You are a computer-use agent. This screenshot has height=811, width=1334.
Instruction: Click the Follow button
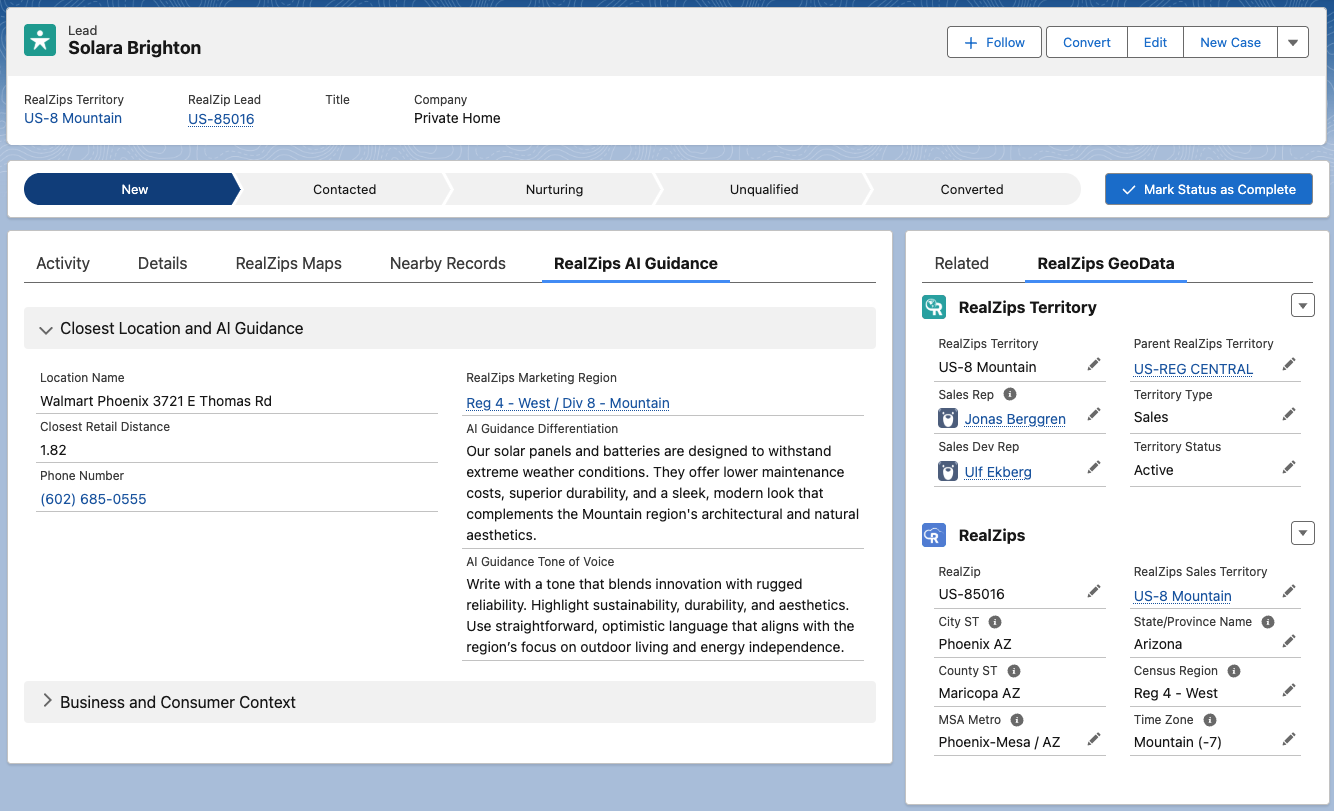point(995,43)
